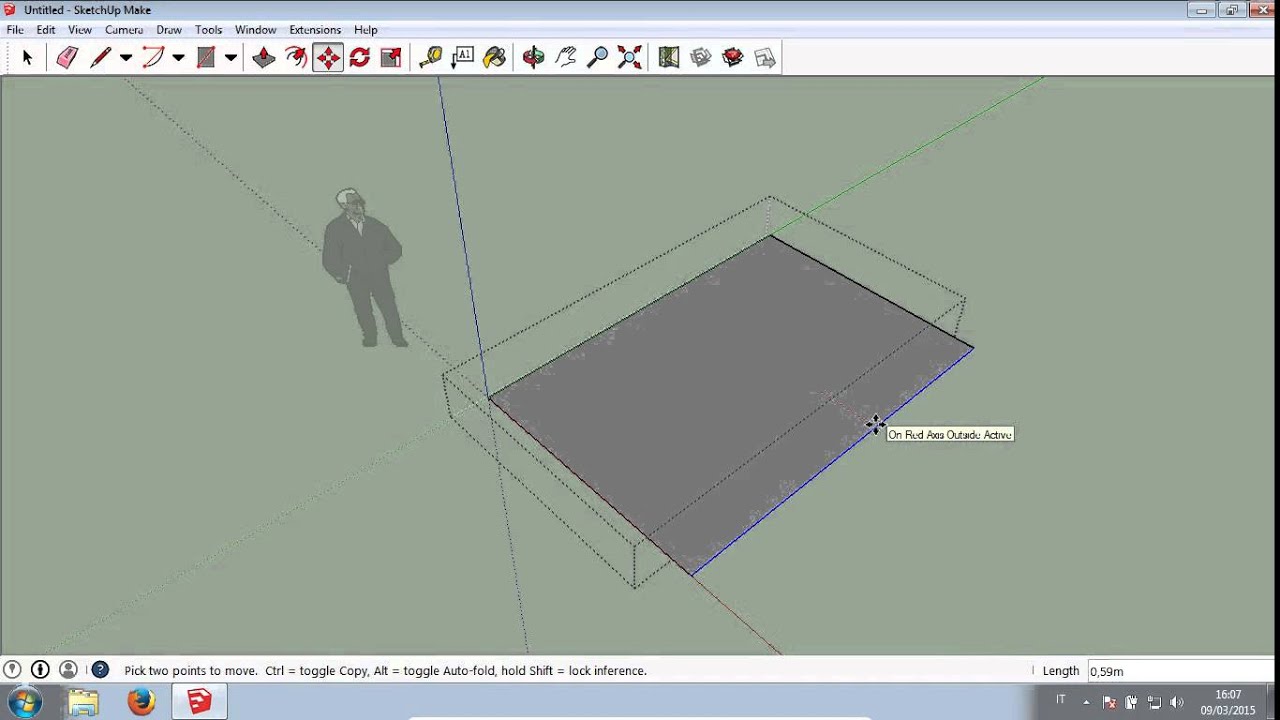The height and width of the screenshot is (720, 1280).
Task: Open the Windows Start button
Action: 25,702
